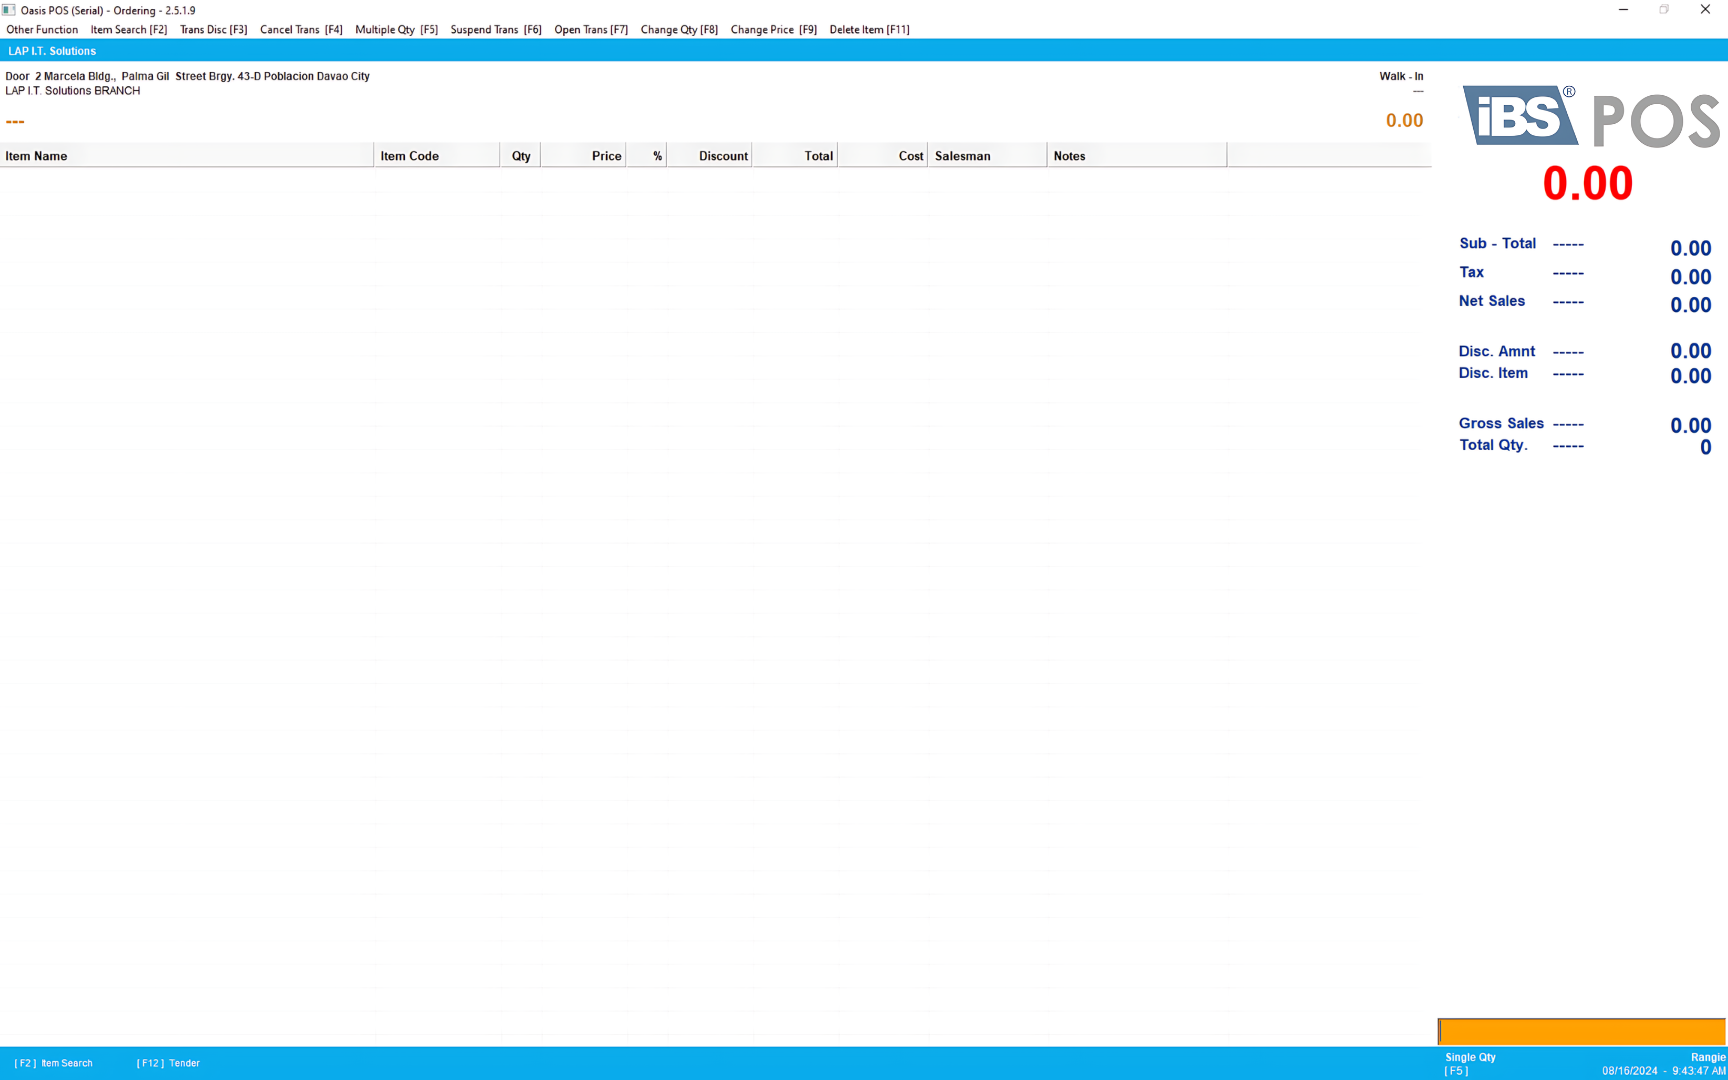The width and height of the screenshot is (1728, 1080).
Task: Toggle Single Qty [F5] mode in footer
Action: click(x=1469, y=1063)
